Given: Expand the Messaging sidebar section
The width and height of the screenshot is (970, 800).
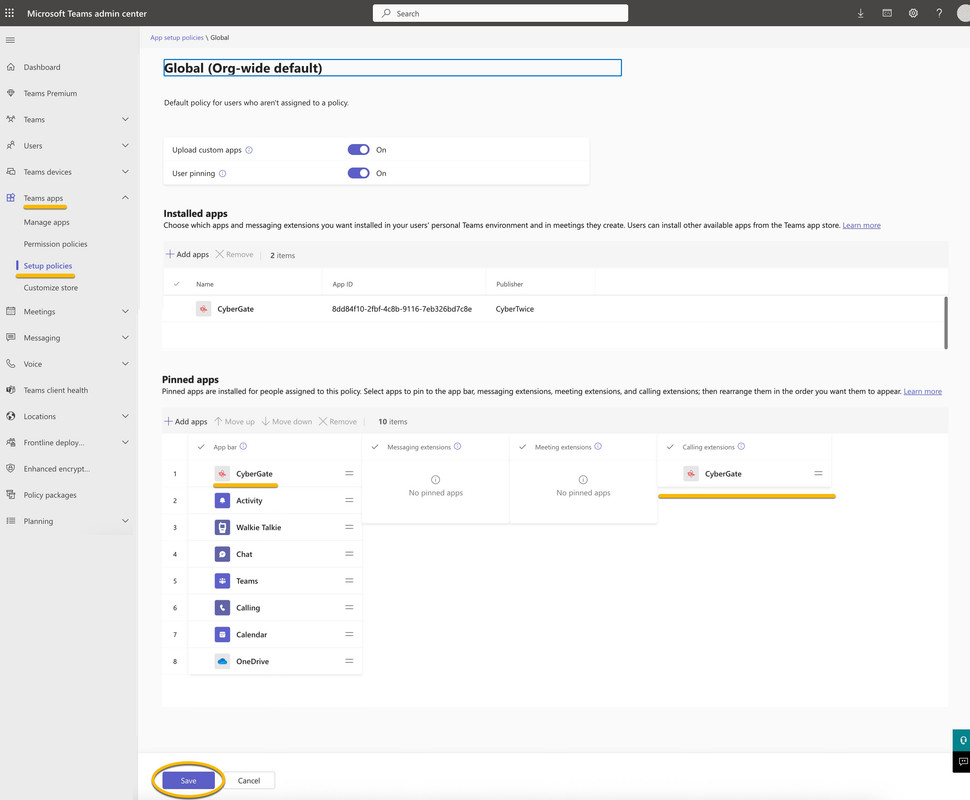Looking at the screenshot, I should click(x=125, y=337).
